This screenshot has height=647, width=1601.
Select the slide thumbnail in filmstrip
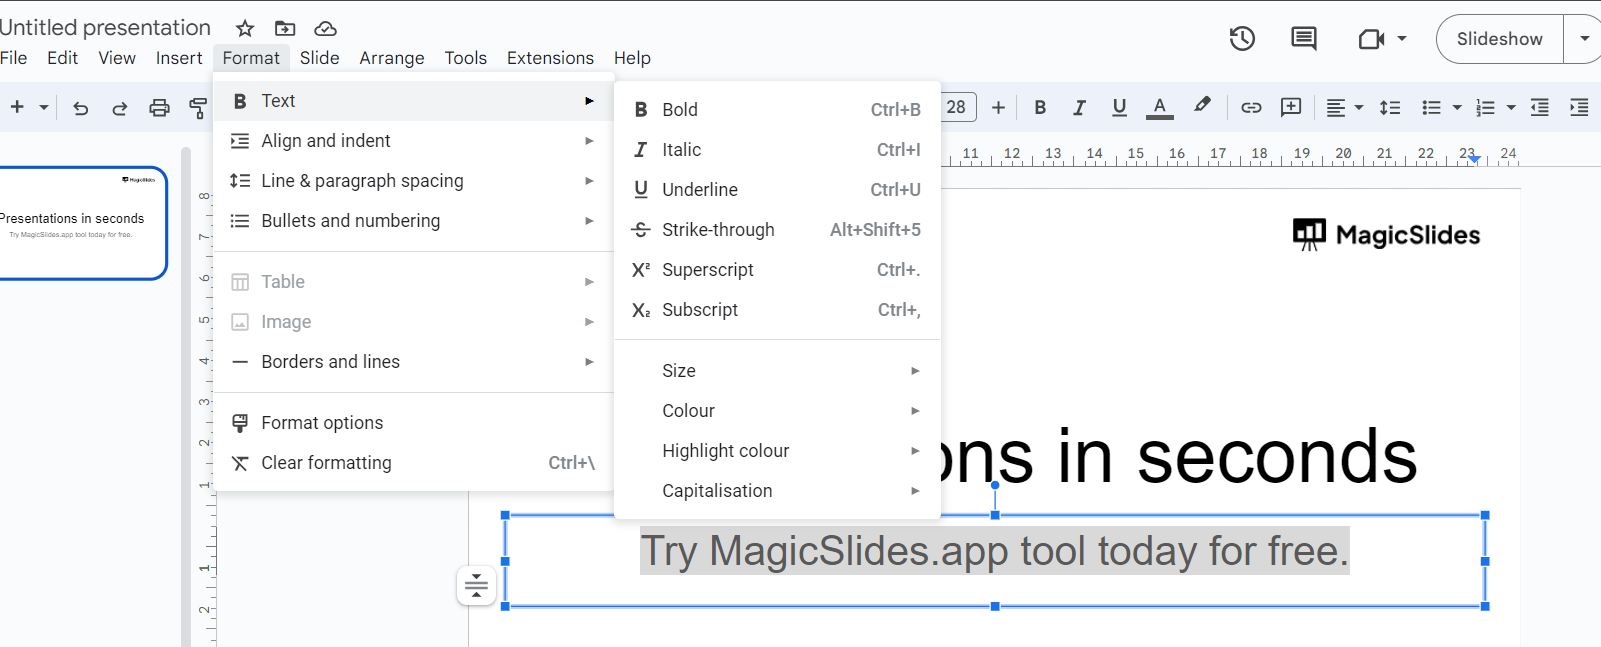[x=80, y=223]
